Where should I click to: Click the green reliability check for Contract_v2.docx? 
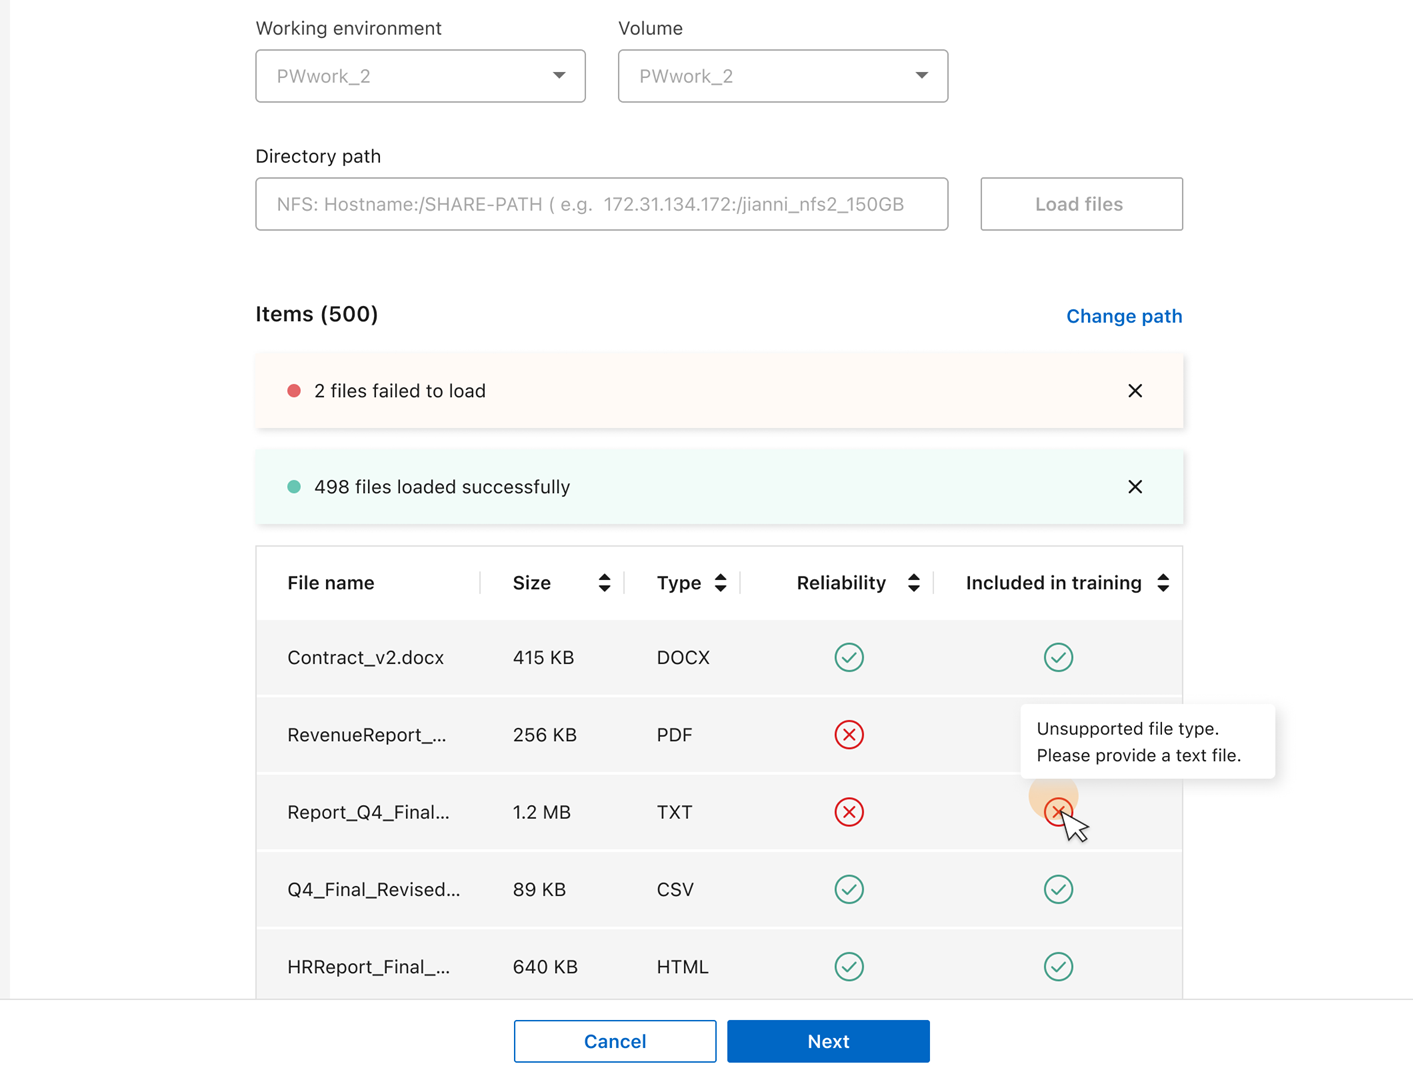pos(849,657)
